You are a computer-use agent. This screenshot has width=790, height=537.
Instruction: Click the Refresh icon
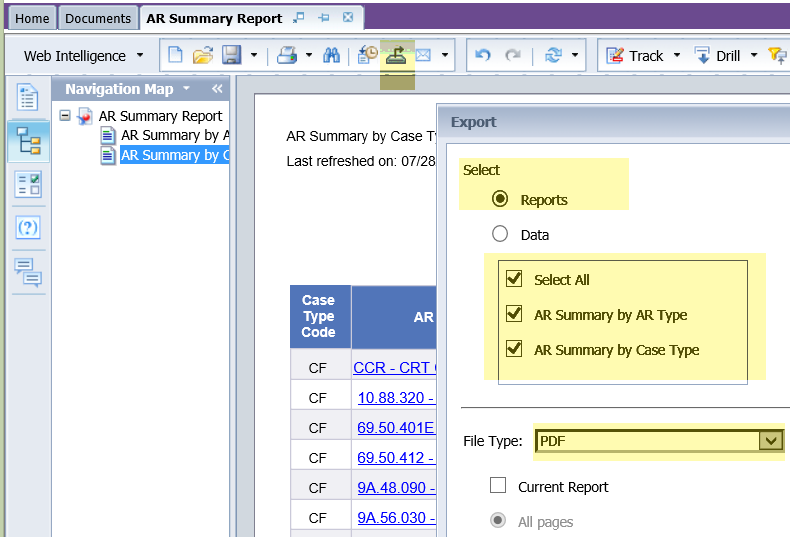[553, 55]
